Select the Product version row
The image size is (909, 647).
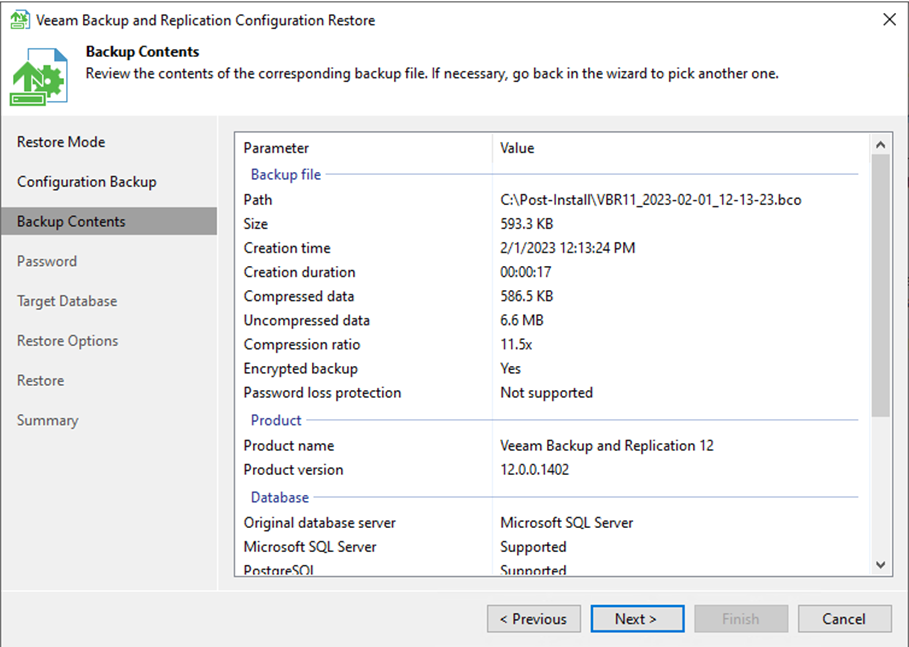coord(550,470)
